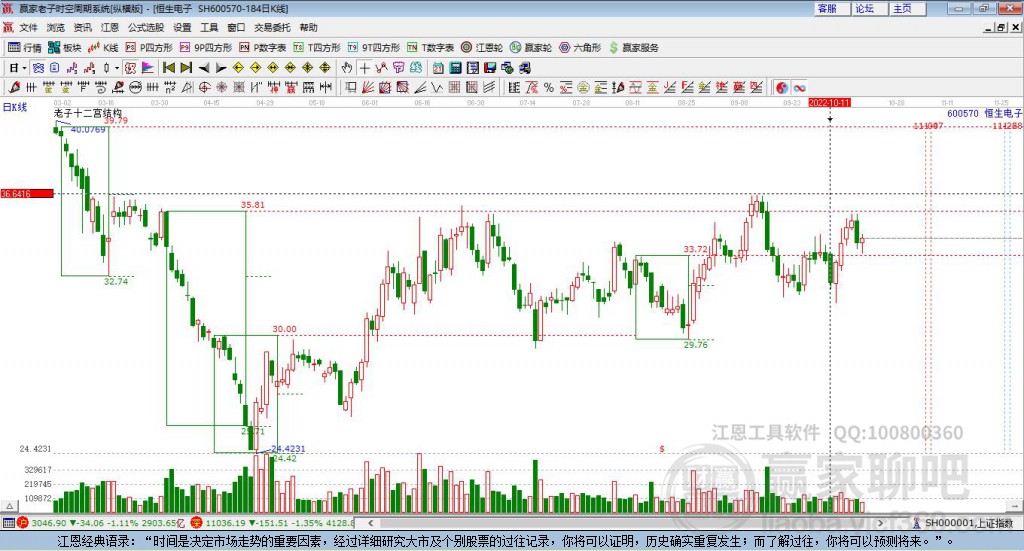The height and width of the screenshot is (551, 1024).
Task: Select the percent % retracement tool
Action: click(x=549, y=87)
